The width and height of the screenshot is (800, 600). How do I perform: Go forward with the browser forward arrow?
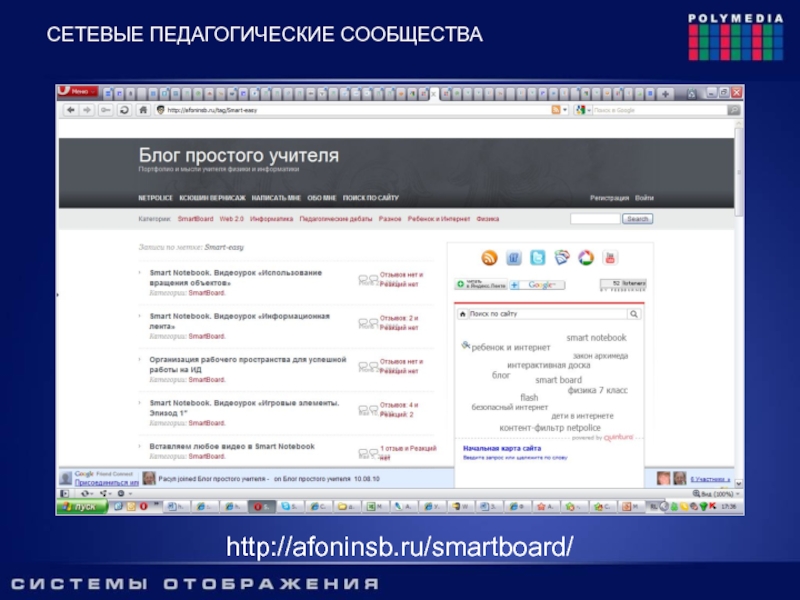point(87,110)
